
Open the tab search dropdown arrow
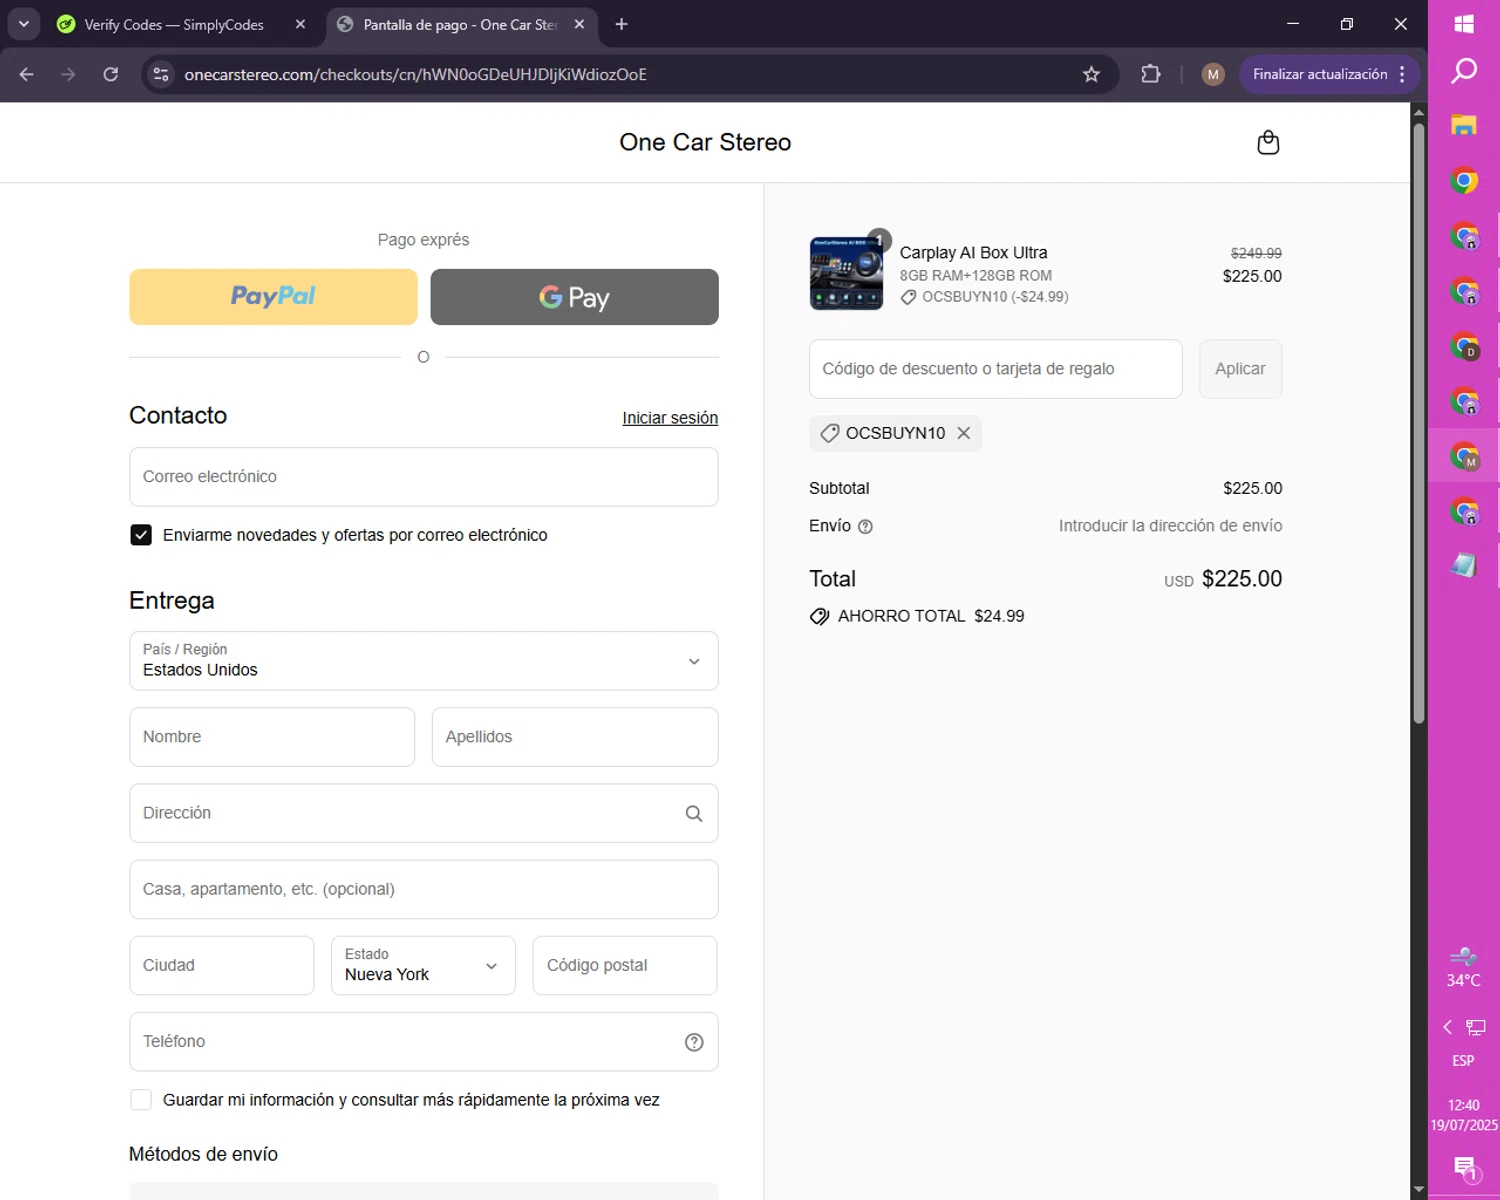[23, 24]
